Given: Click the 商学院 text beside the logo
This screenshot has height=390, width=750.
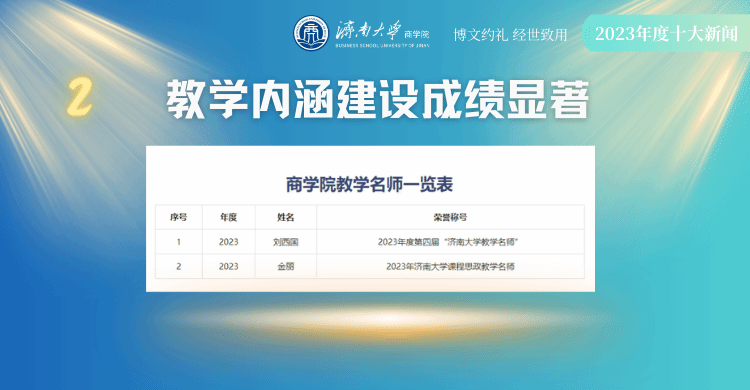Looking at the screenshot, I should (417, 34).
